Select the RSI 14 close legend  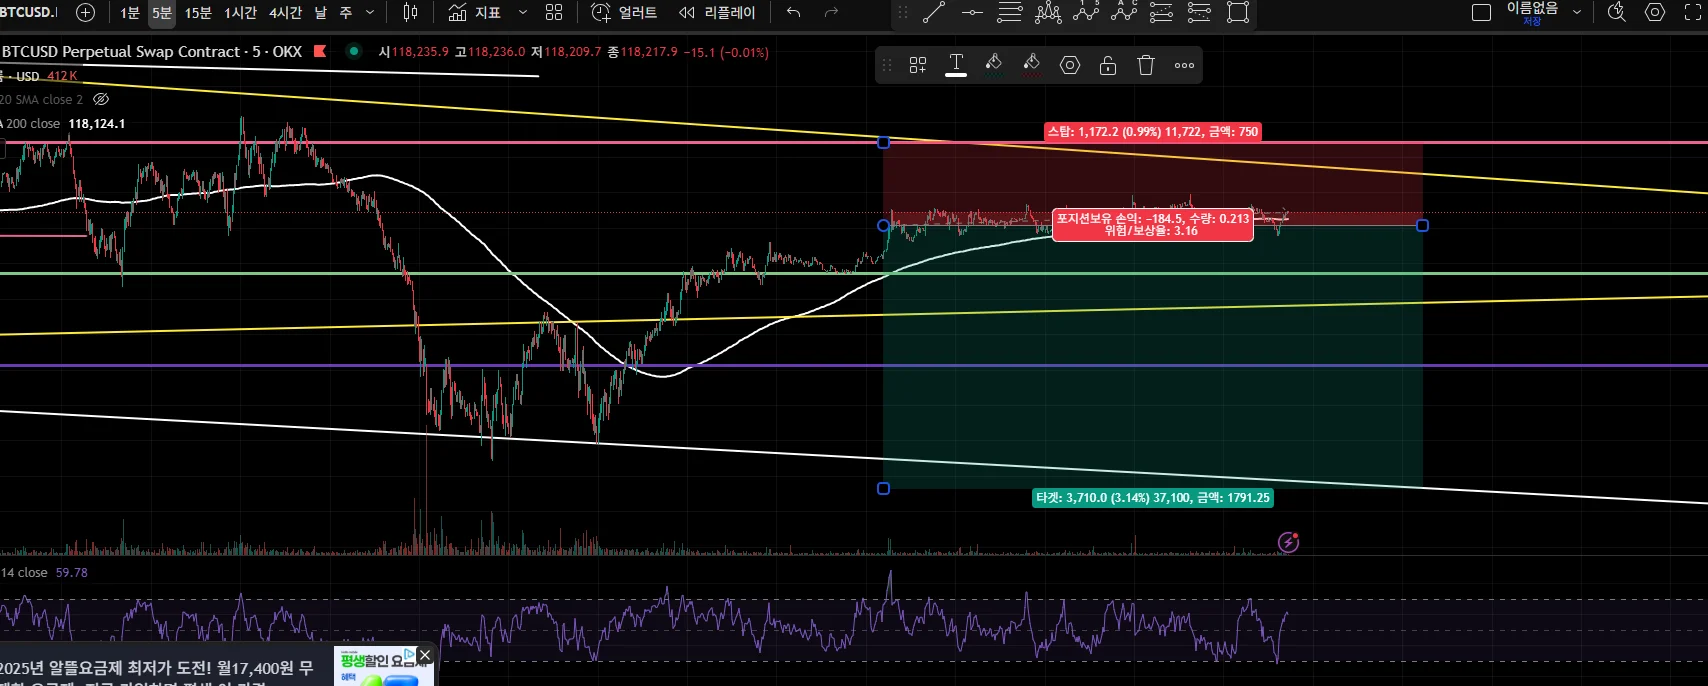click(x=44, y=573)
